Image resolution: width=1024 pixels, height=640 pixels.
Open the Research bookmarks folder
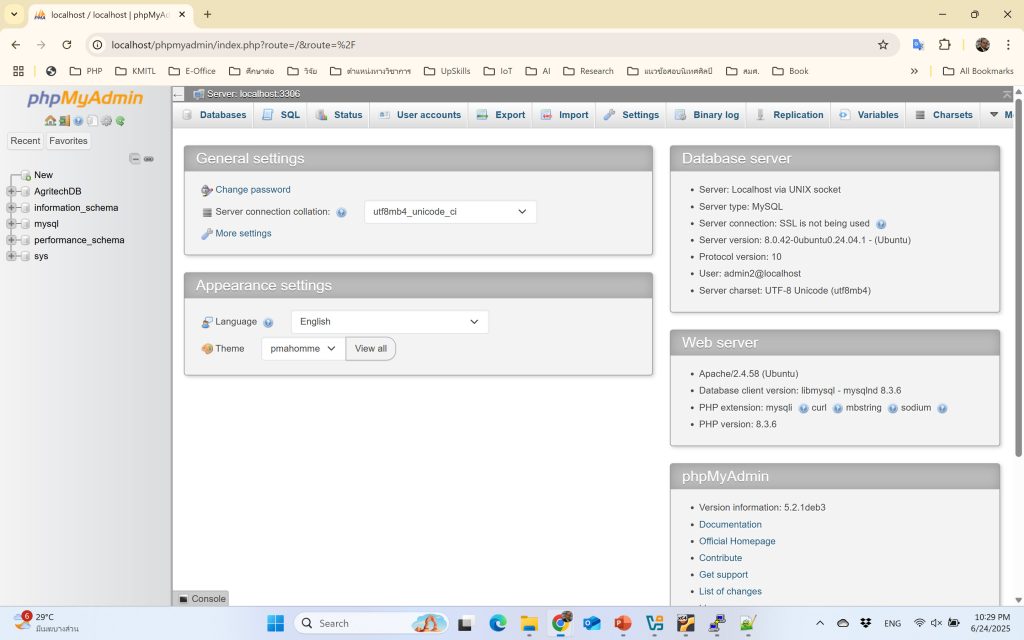click(588, 71)
